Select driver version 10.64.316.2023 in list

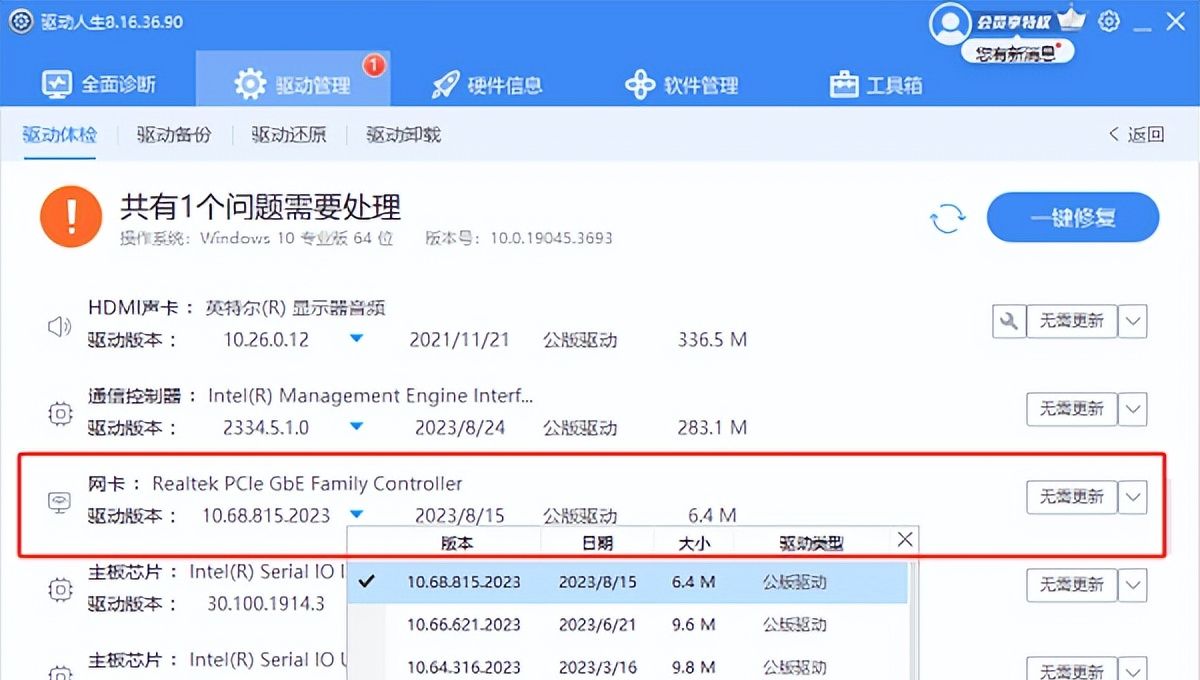463,666
